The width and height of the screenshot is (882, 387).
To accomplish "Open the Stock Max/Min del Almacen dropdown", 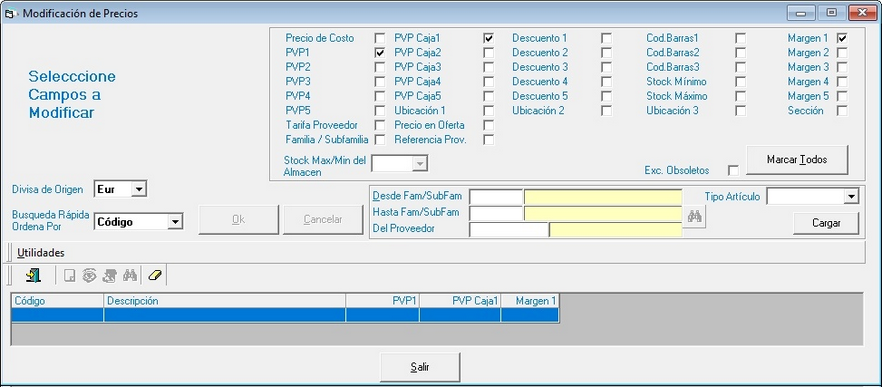I will pos(420,164).
